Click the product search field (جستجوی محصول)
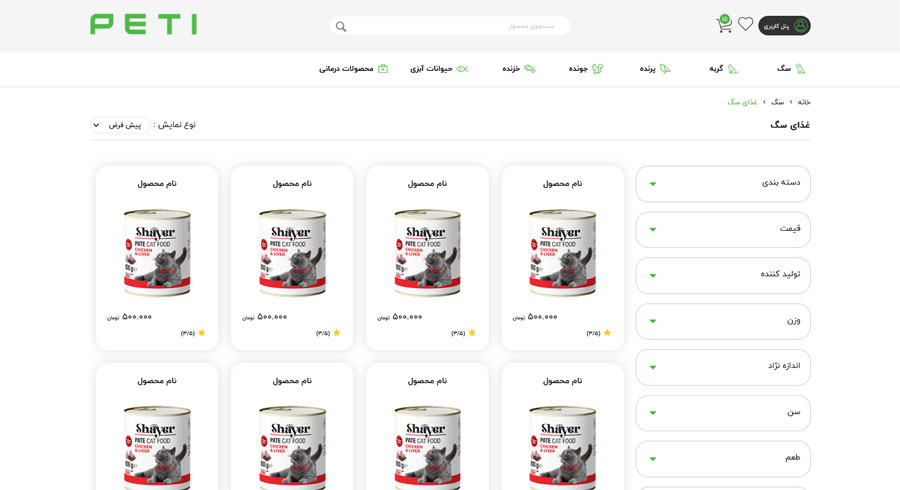The image size is (900, 490). pos(450,26)
